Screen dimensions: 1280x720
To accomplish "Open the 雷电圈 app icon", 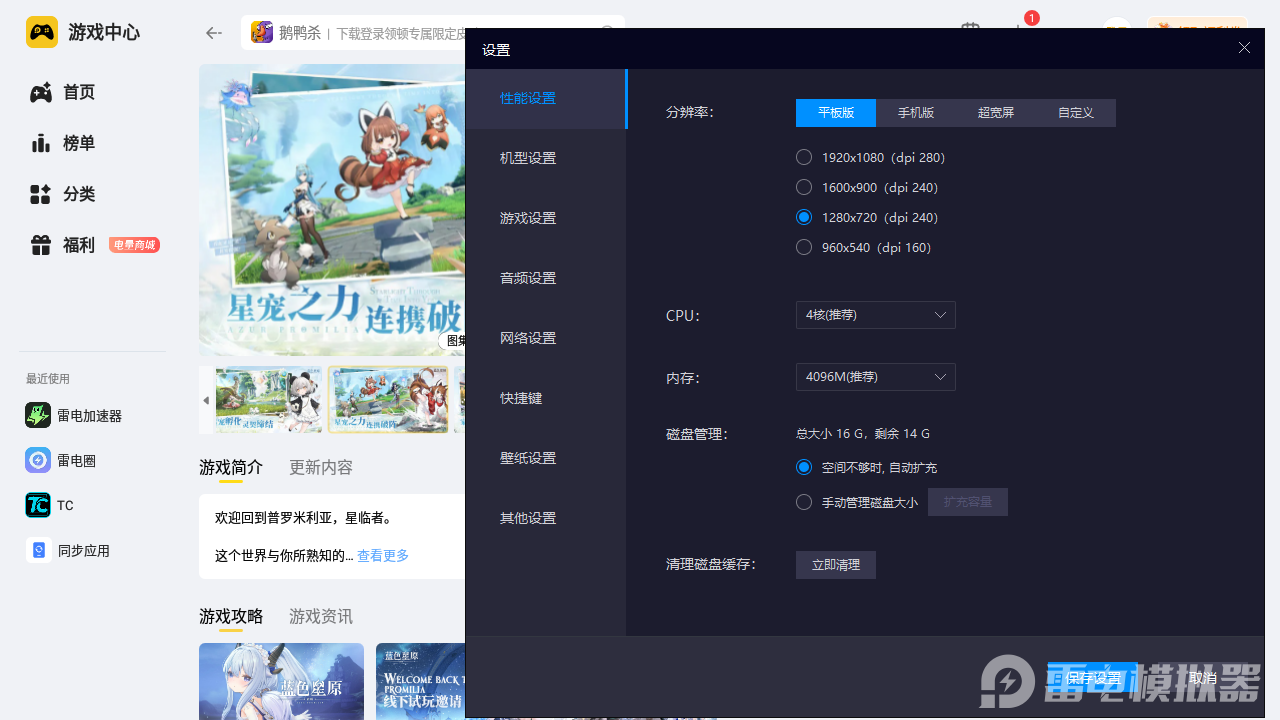I will [x=38, y=460].
